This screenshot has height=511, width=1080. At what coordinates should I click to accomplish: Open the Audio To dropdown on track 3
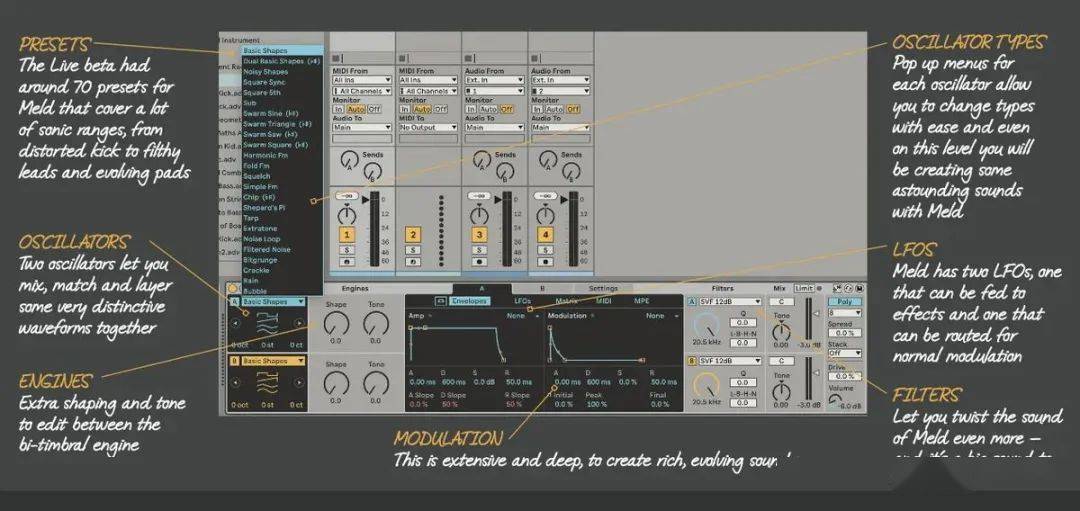pos(494,127)
